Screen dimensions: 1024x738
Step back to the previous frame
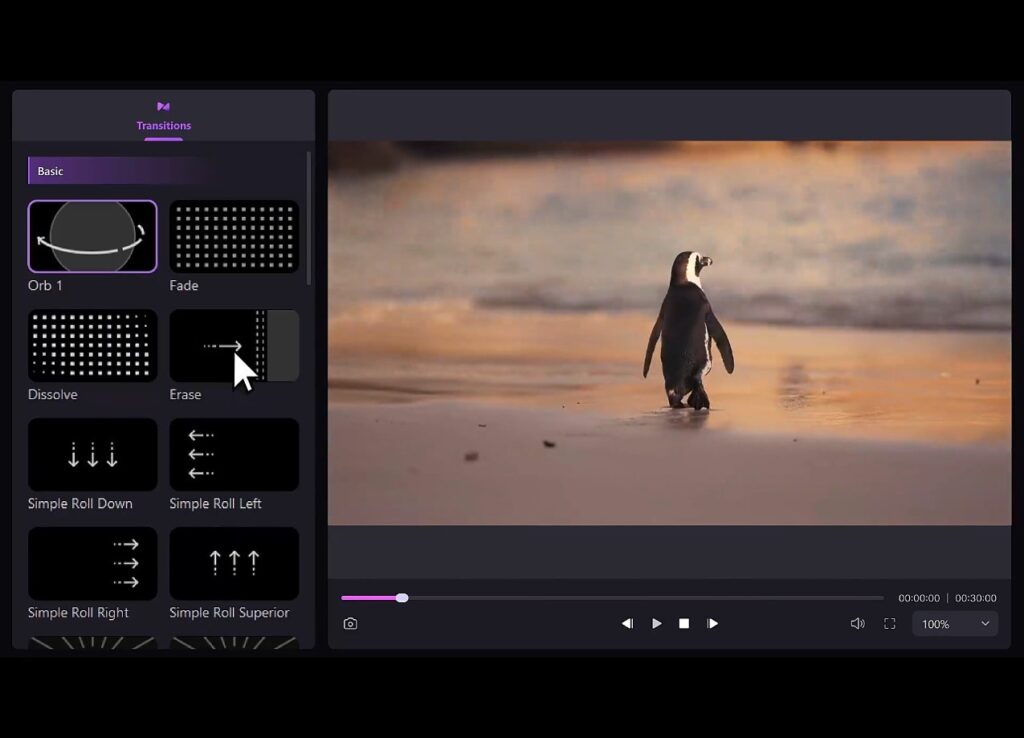[628, 624]
